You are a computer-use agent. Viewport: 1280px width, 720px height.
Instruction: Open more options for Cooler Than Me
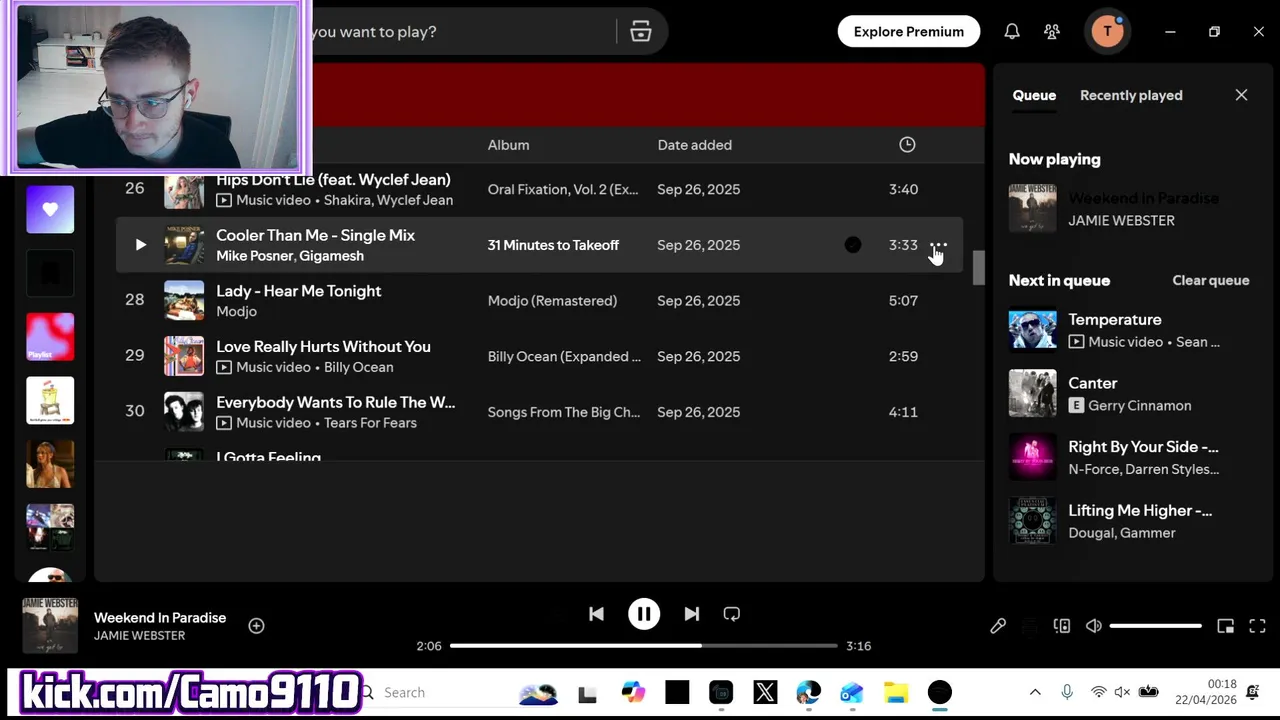(938, 245)
